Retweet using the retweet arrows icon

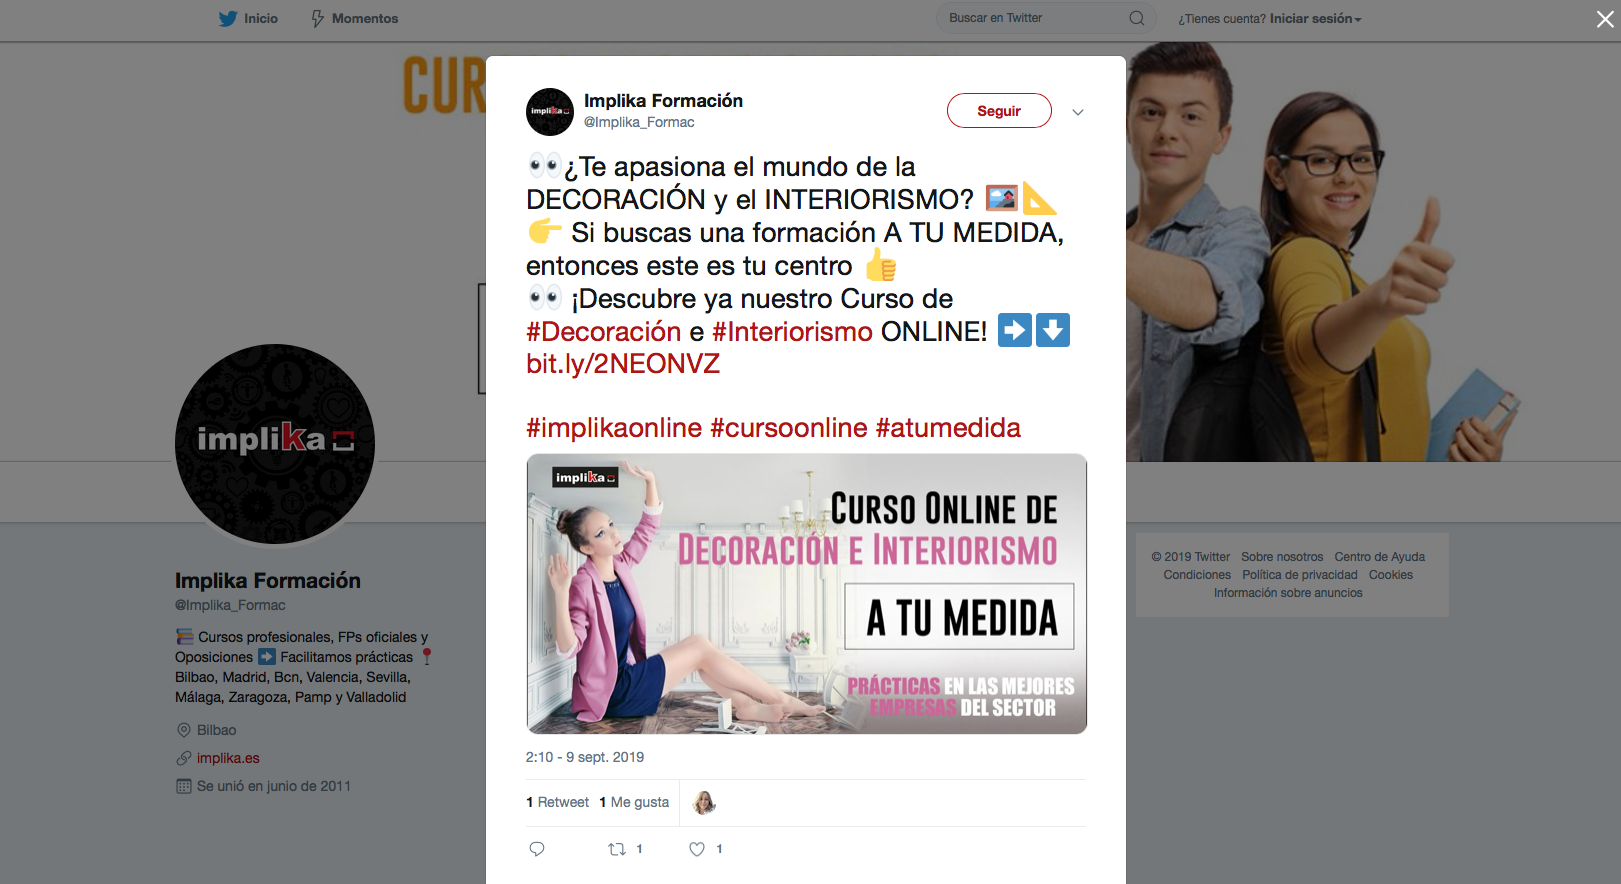click(x=617, y=849)
